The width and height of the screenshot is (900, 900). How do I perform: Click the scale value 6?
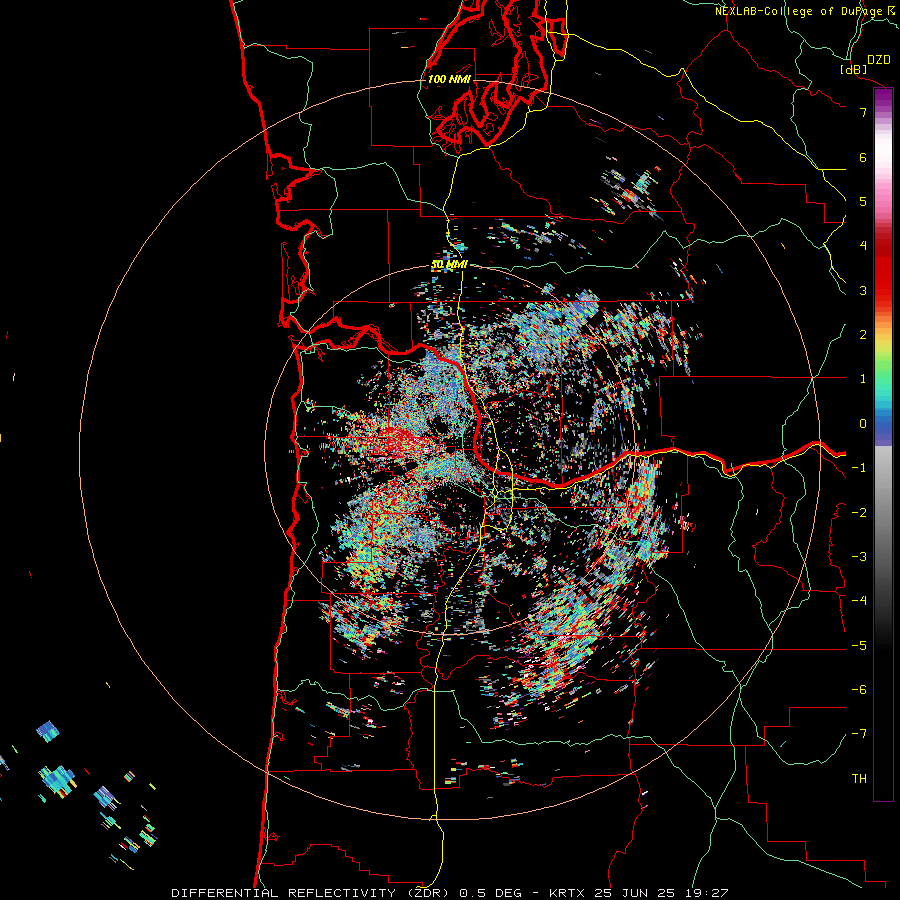click(x=863, y=157)
